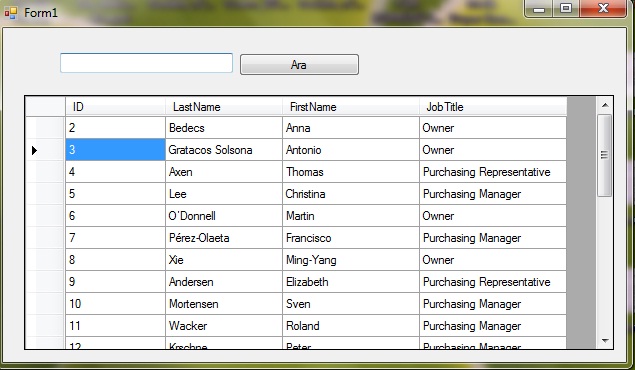Click scrollbar down arrow in grid
This screenshot has height=370, width=635.
pos(605,341)
